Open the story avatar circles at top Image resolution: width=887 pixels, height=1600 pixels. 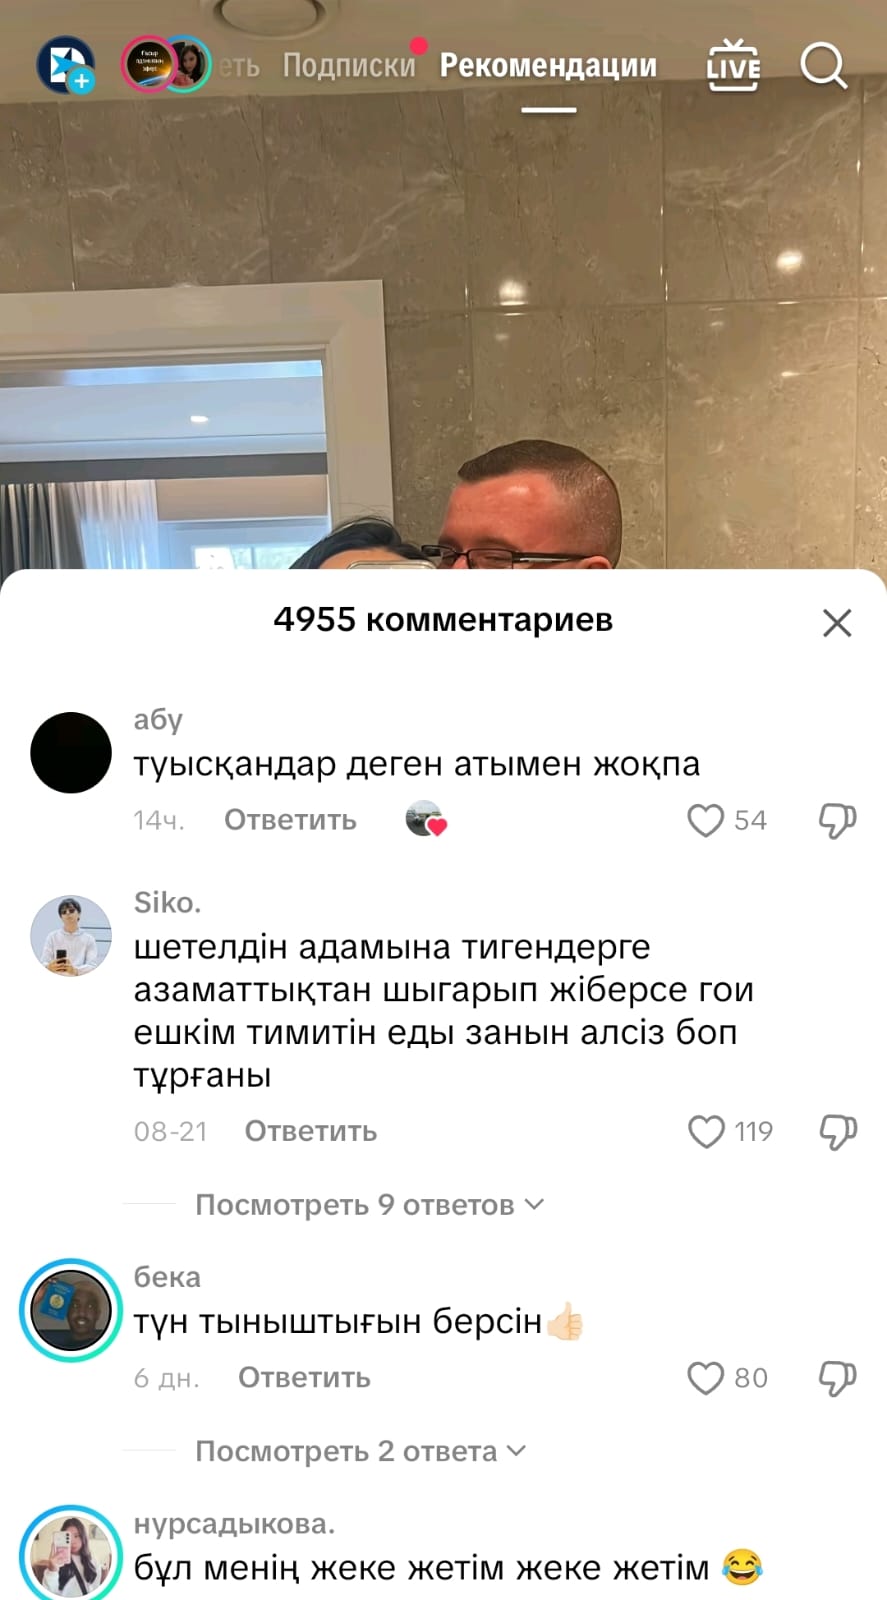pyautogui.click(x=165, y=65)
